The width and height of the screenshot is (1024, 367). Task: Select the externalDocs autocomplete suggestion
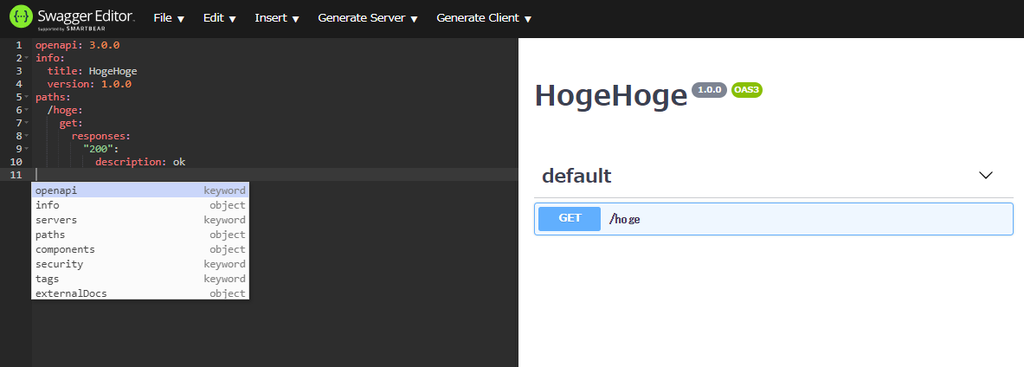(140, 294)
